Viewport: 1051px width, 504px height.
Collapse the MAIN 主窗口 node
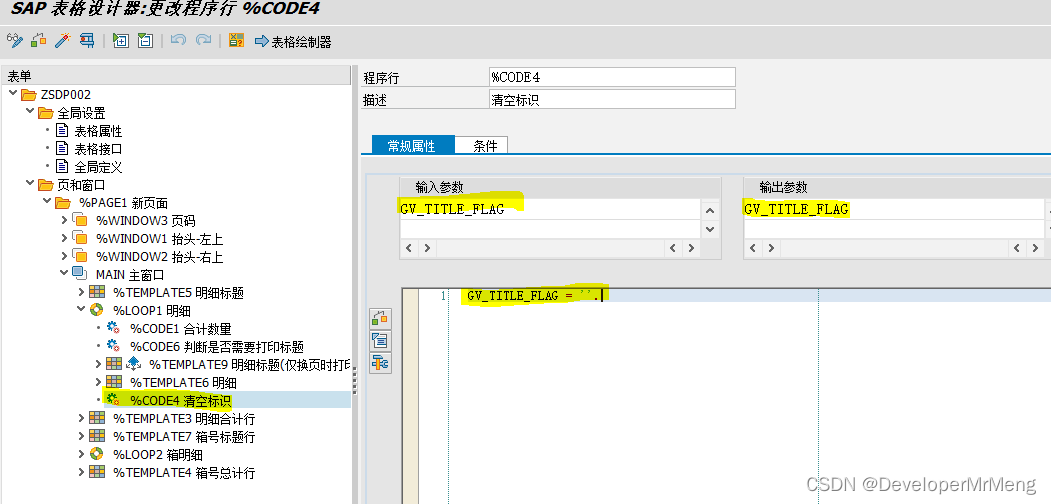[x=64, y=273]
